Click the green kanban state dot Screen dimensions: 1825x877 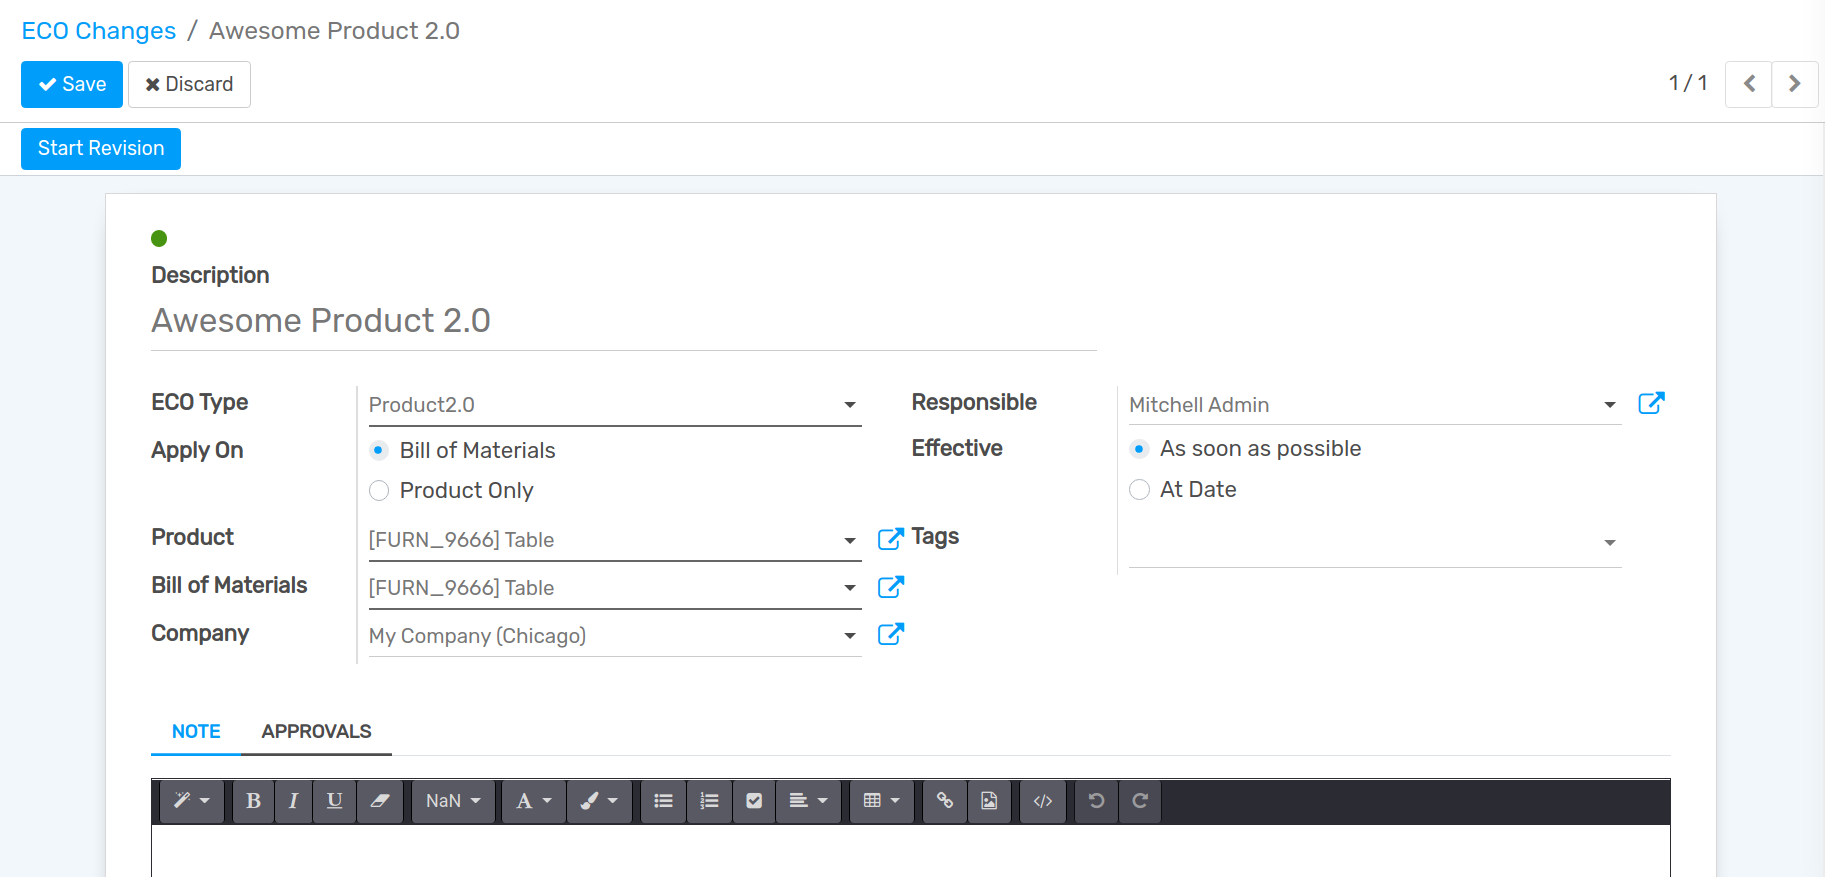point(159,238)
